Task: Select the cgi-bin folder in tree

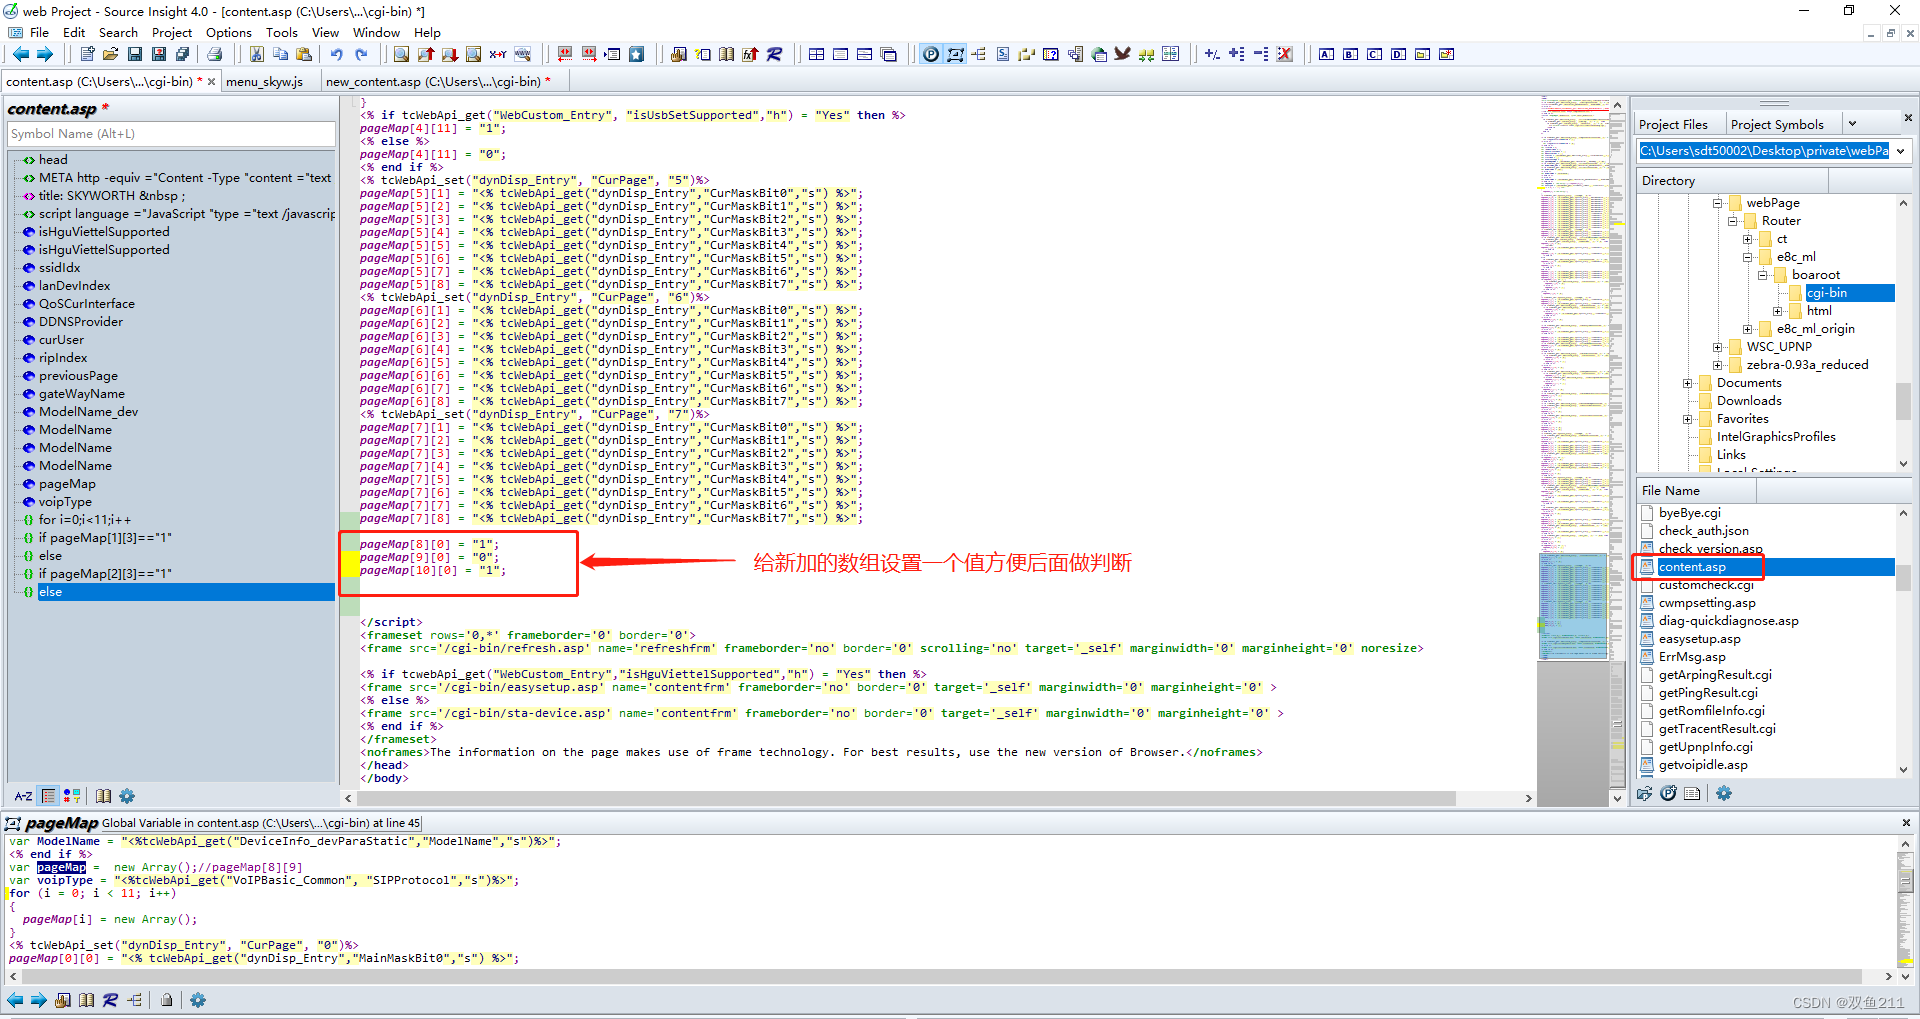Action: click(x=1826, y=293)
